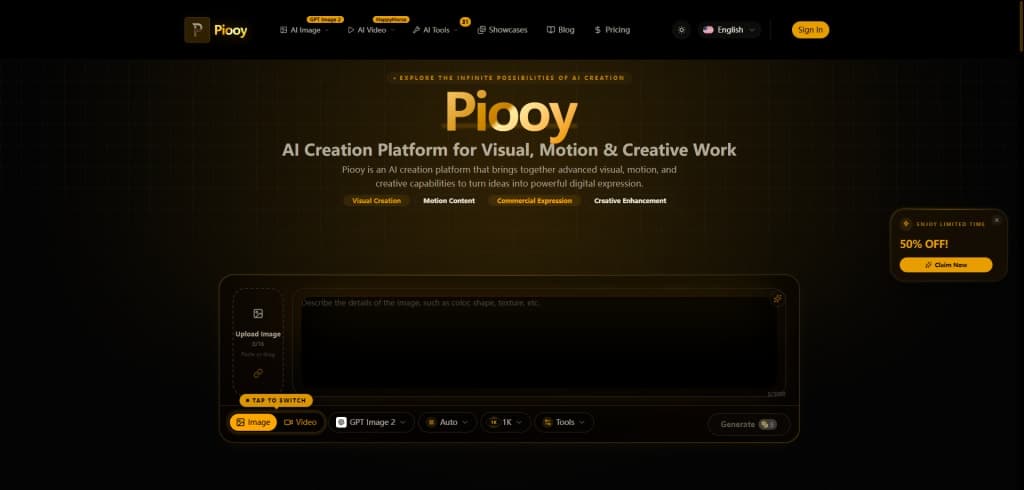The width and height of the screenshot is (1024, 490).
Task: Click the Tap to Switch tooltip badge
Action: 276,400
